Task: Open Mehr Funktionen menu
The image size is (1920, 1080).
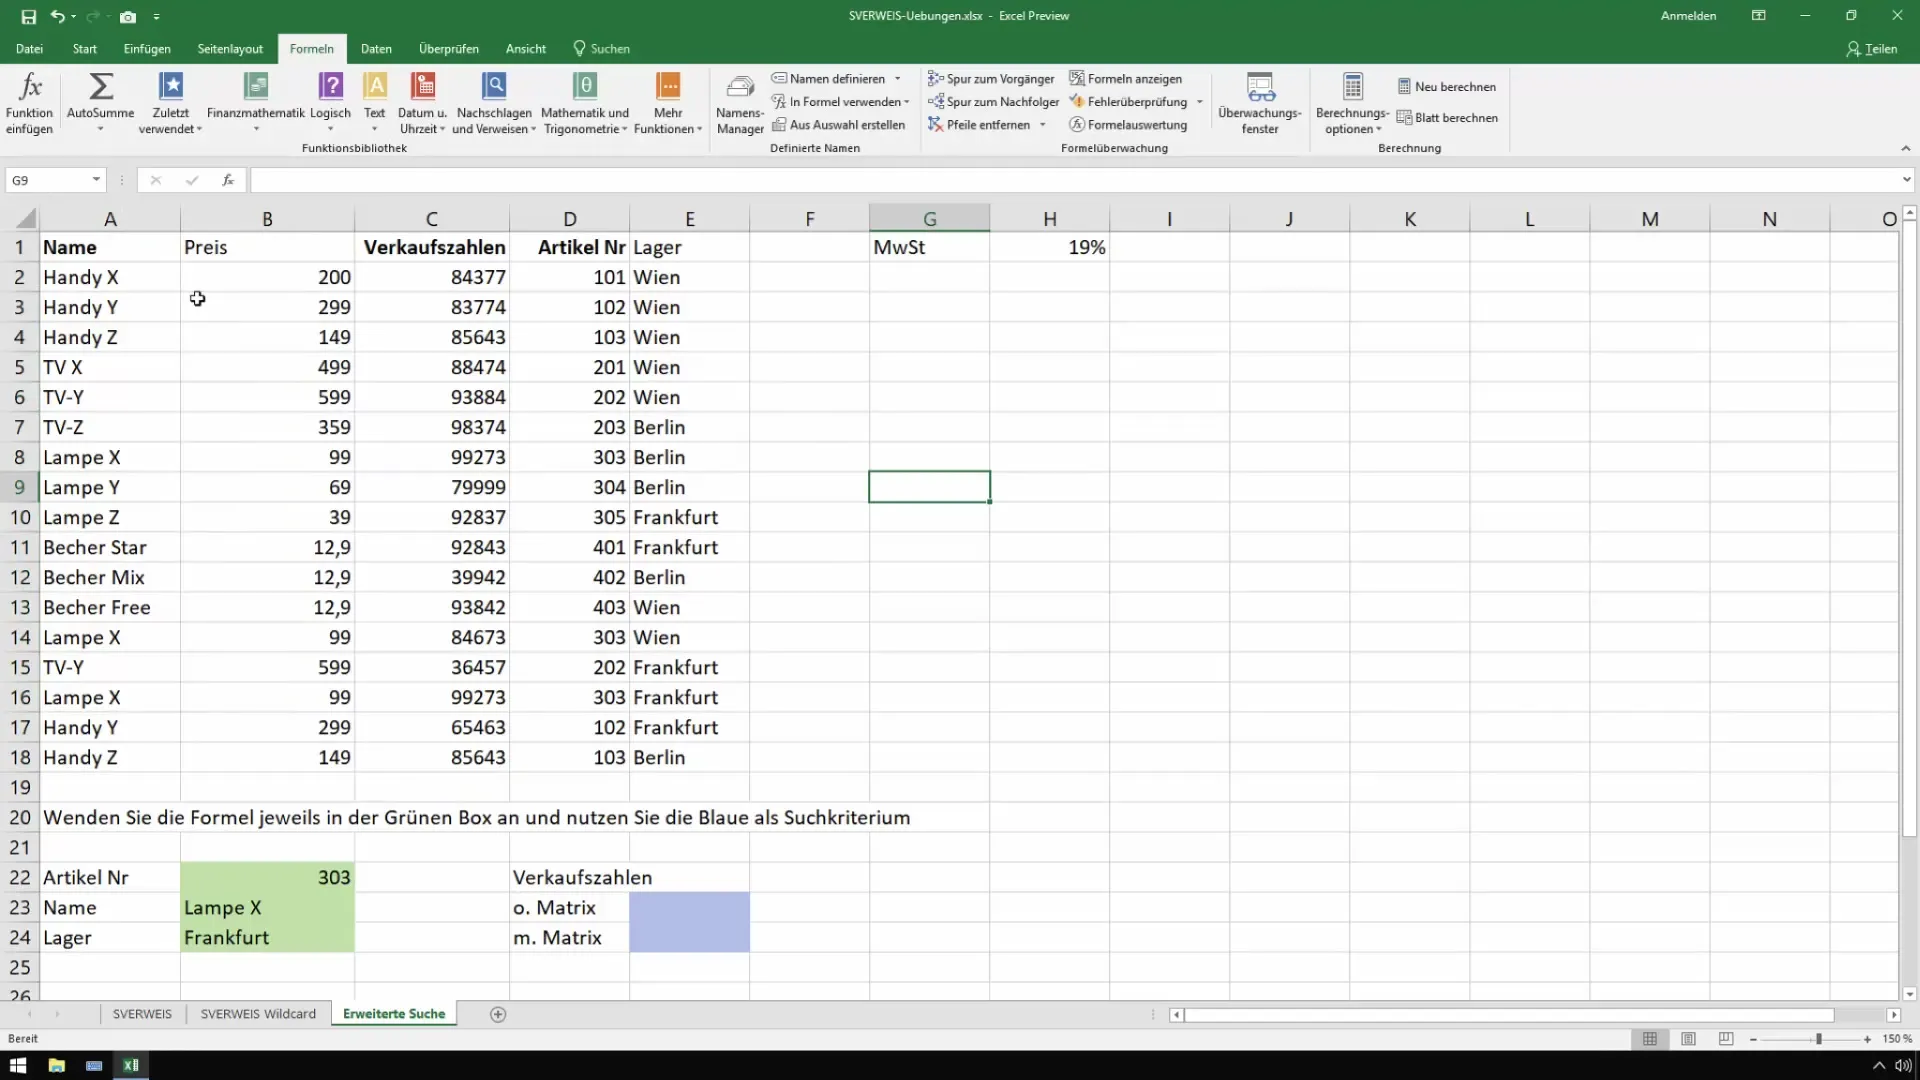Action: pyautogui.click(x=667, y=103)
